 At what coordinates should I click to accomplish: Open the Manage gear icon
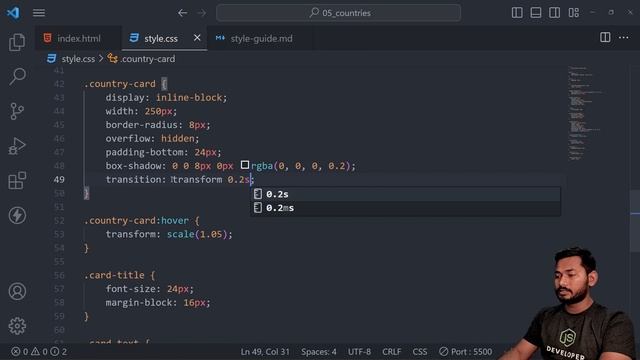[x=17, y=326]
